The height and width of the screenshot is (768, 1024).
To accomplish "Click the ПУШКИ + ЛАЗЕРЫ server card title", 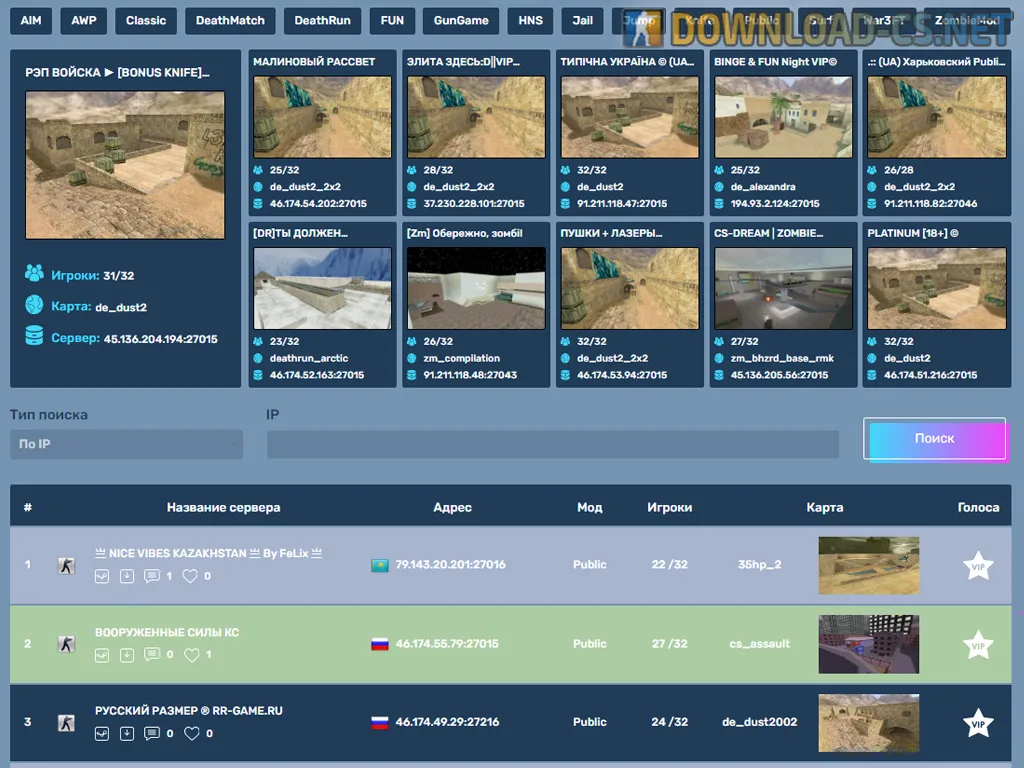I will (x=611, y=233).
